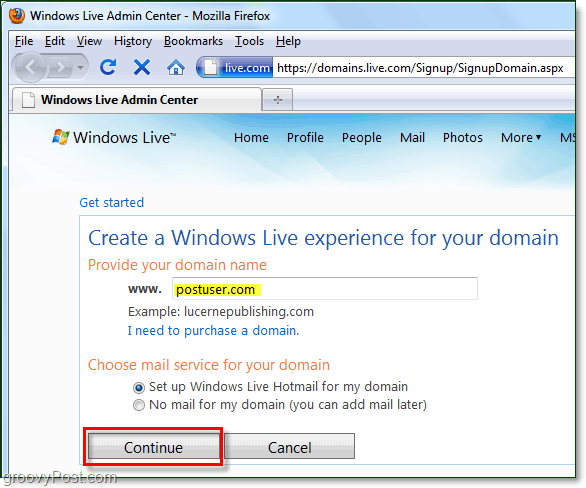Open a new tab with plus button
Viewport: 586px width, 488px height.
click(277, 100)
